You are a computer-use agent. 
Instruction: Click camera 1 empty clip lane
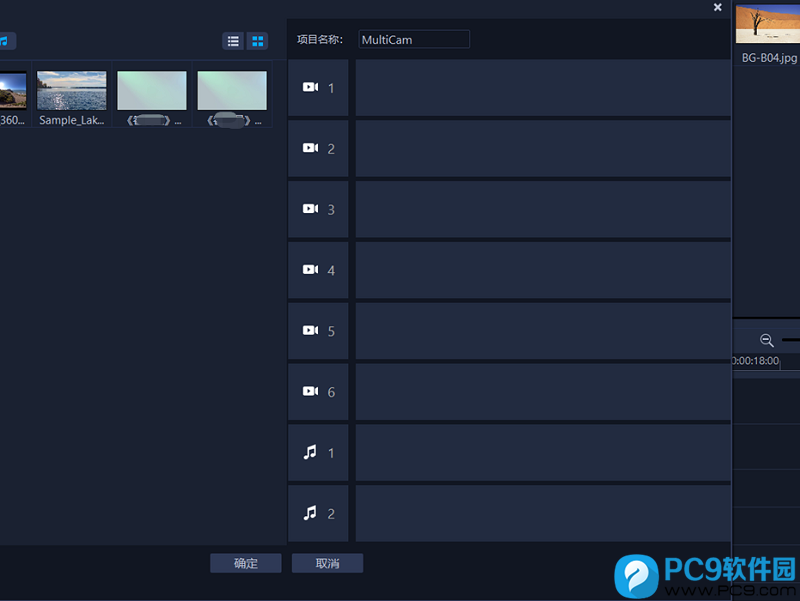click(x=543, y=88)
